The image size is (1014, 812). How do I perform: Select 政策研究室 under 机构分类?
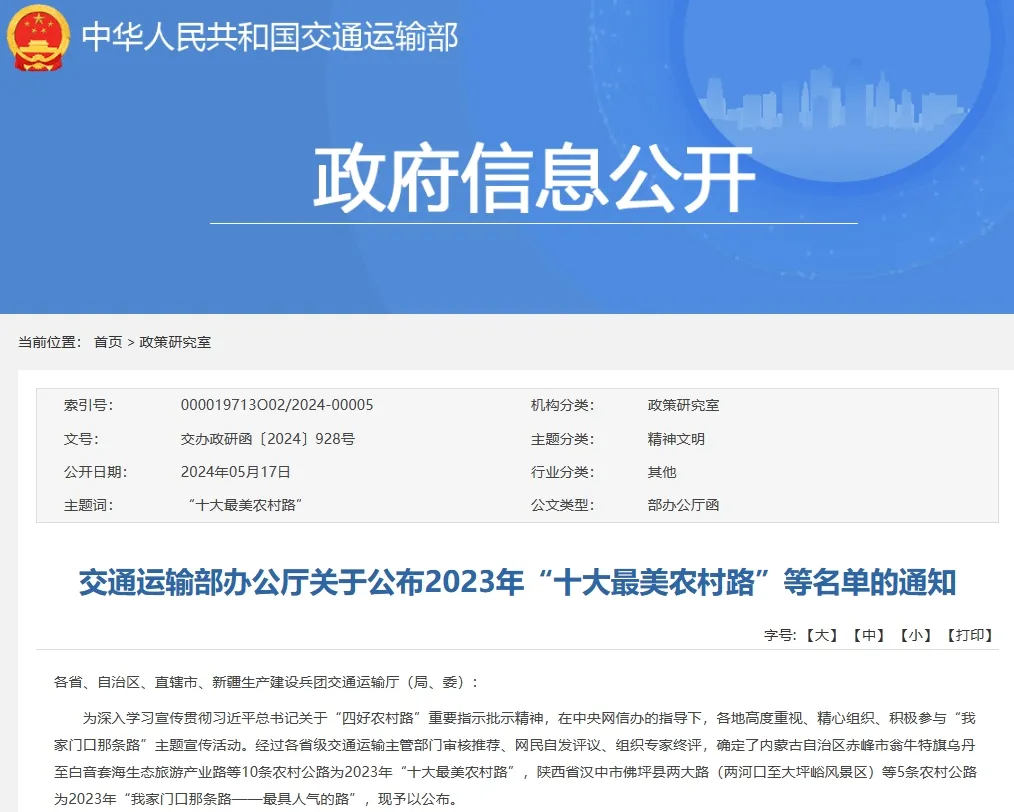coord(683,405)
